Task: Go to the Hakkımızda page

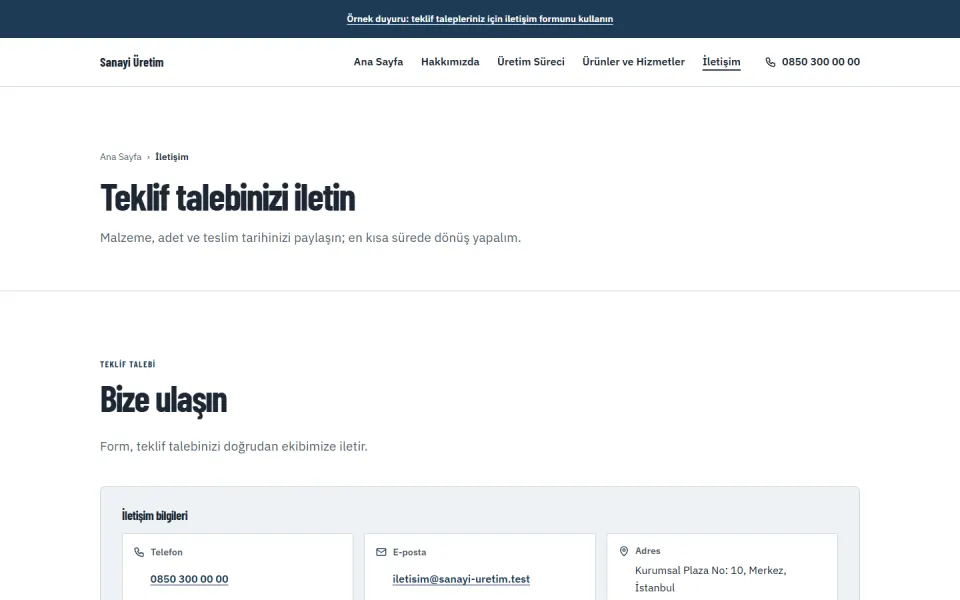Action: pos(450,62)
